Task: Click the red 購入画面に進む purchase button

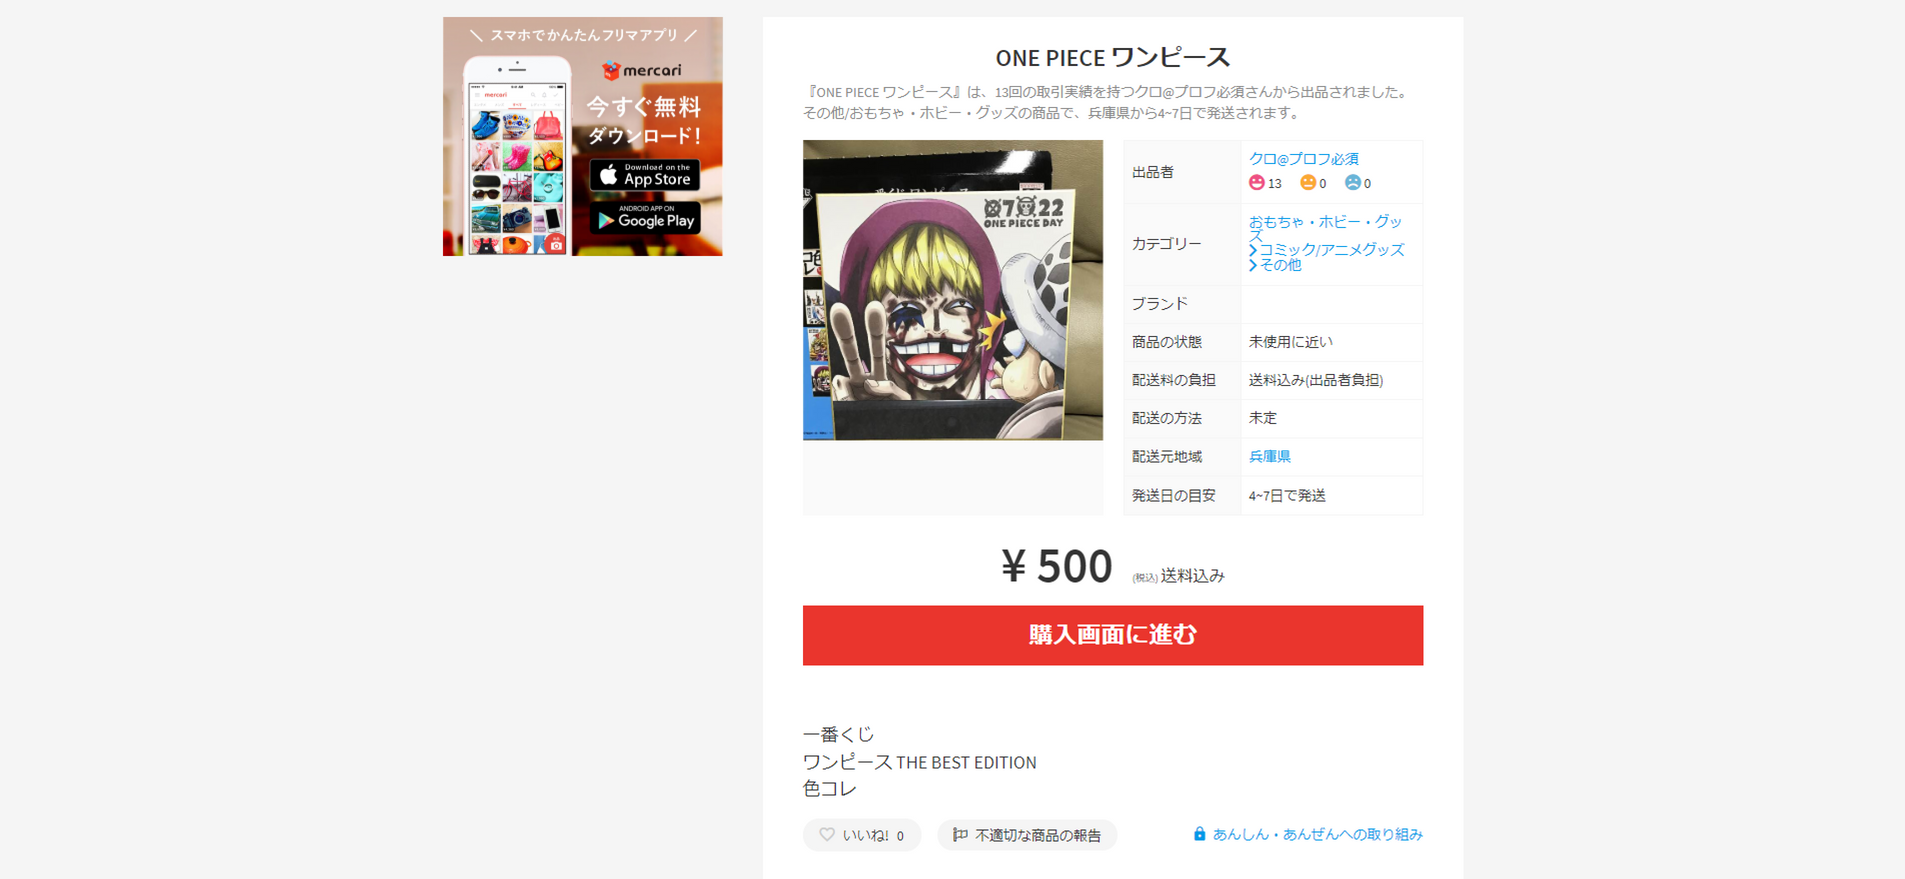Action: pyautogui.click(x=1112, y=635)
